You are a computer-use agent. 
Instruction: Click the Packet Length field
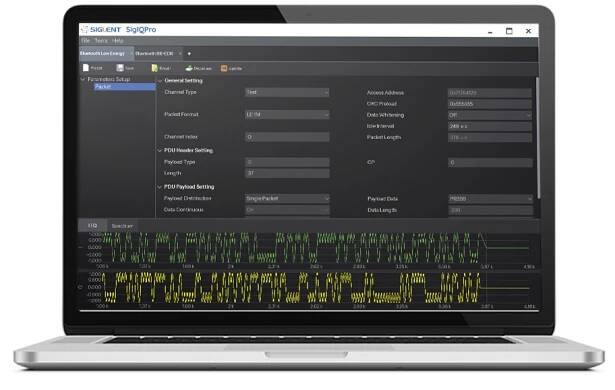(490, 138)
